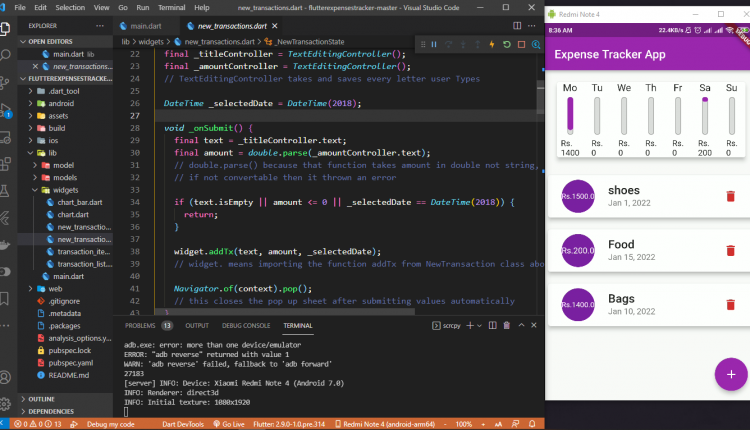The image size is (750, 430).
Task: Open chart.dart in explorer
Action: (73, 215)
